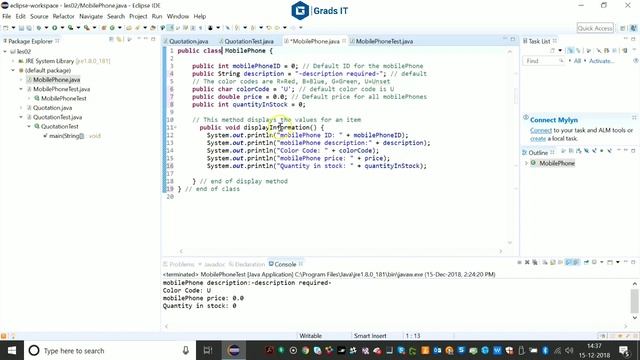Click the Run with Coverage toolbar icon
640x360 pixels.
[x=70, y=28]
